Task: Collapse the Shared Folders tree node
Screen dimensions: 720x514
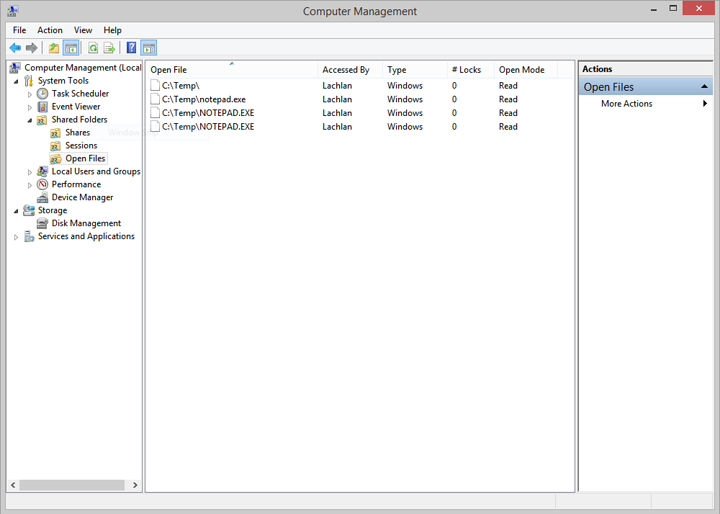Action: pos(30,120)
